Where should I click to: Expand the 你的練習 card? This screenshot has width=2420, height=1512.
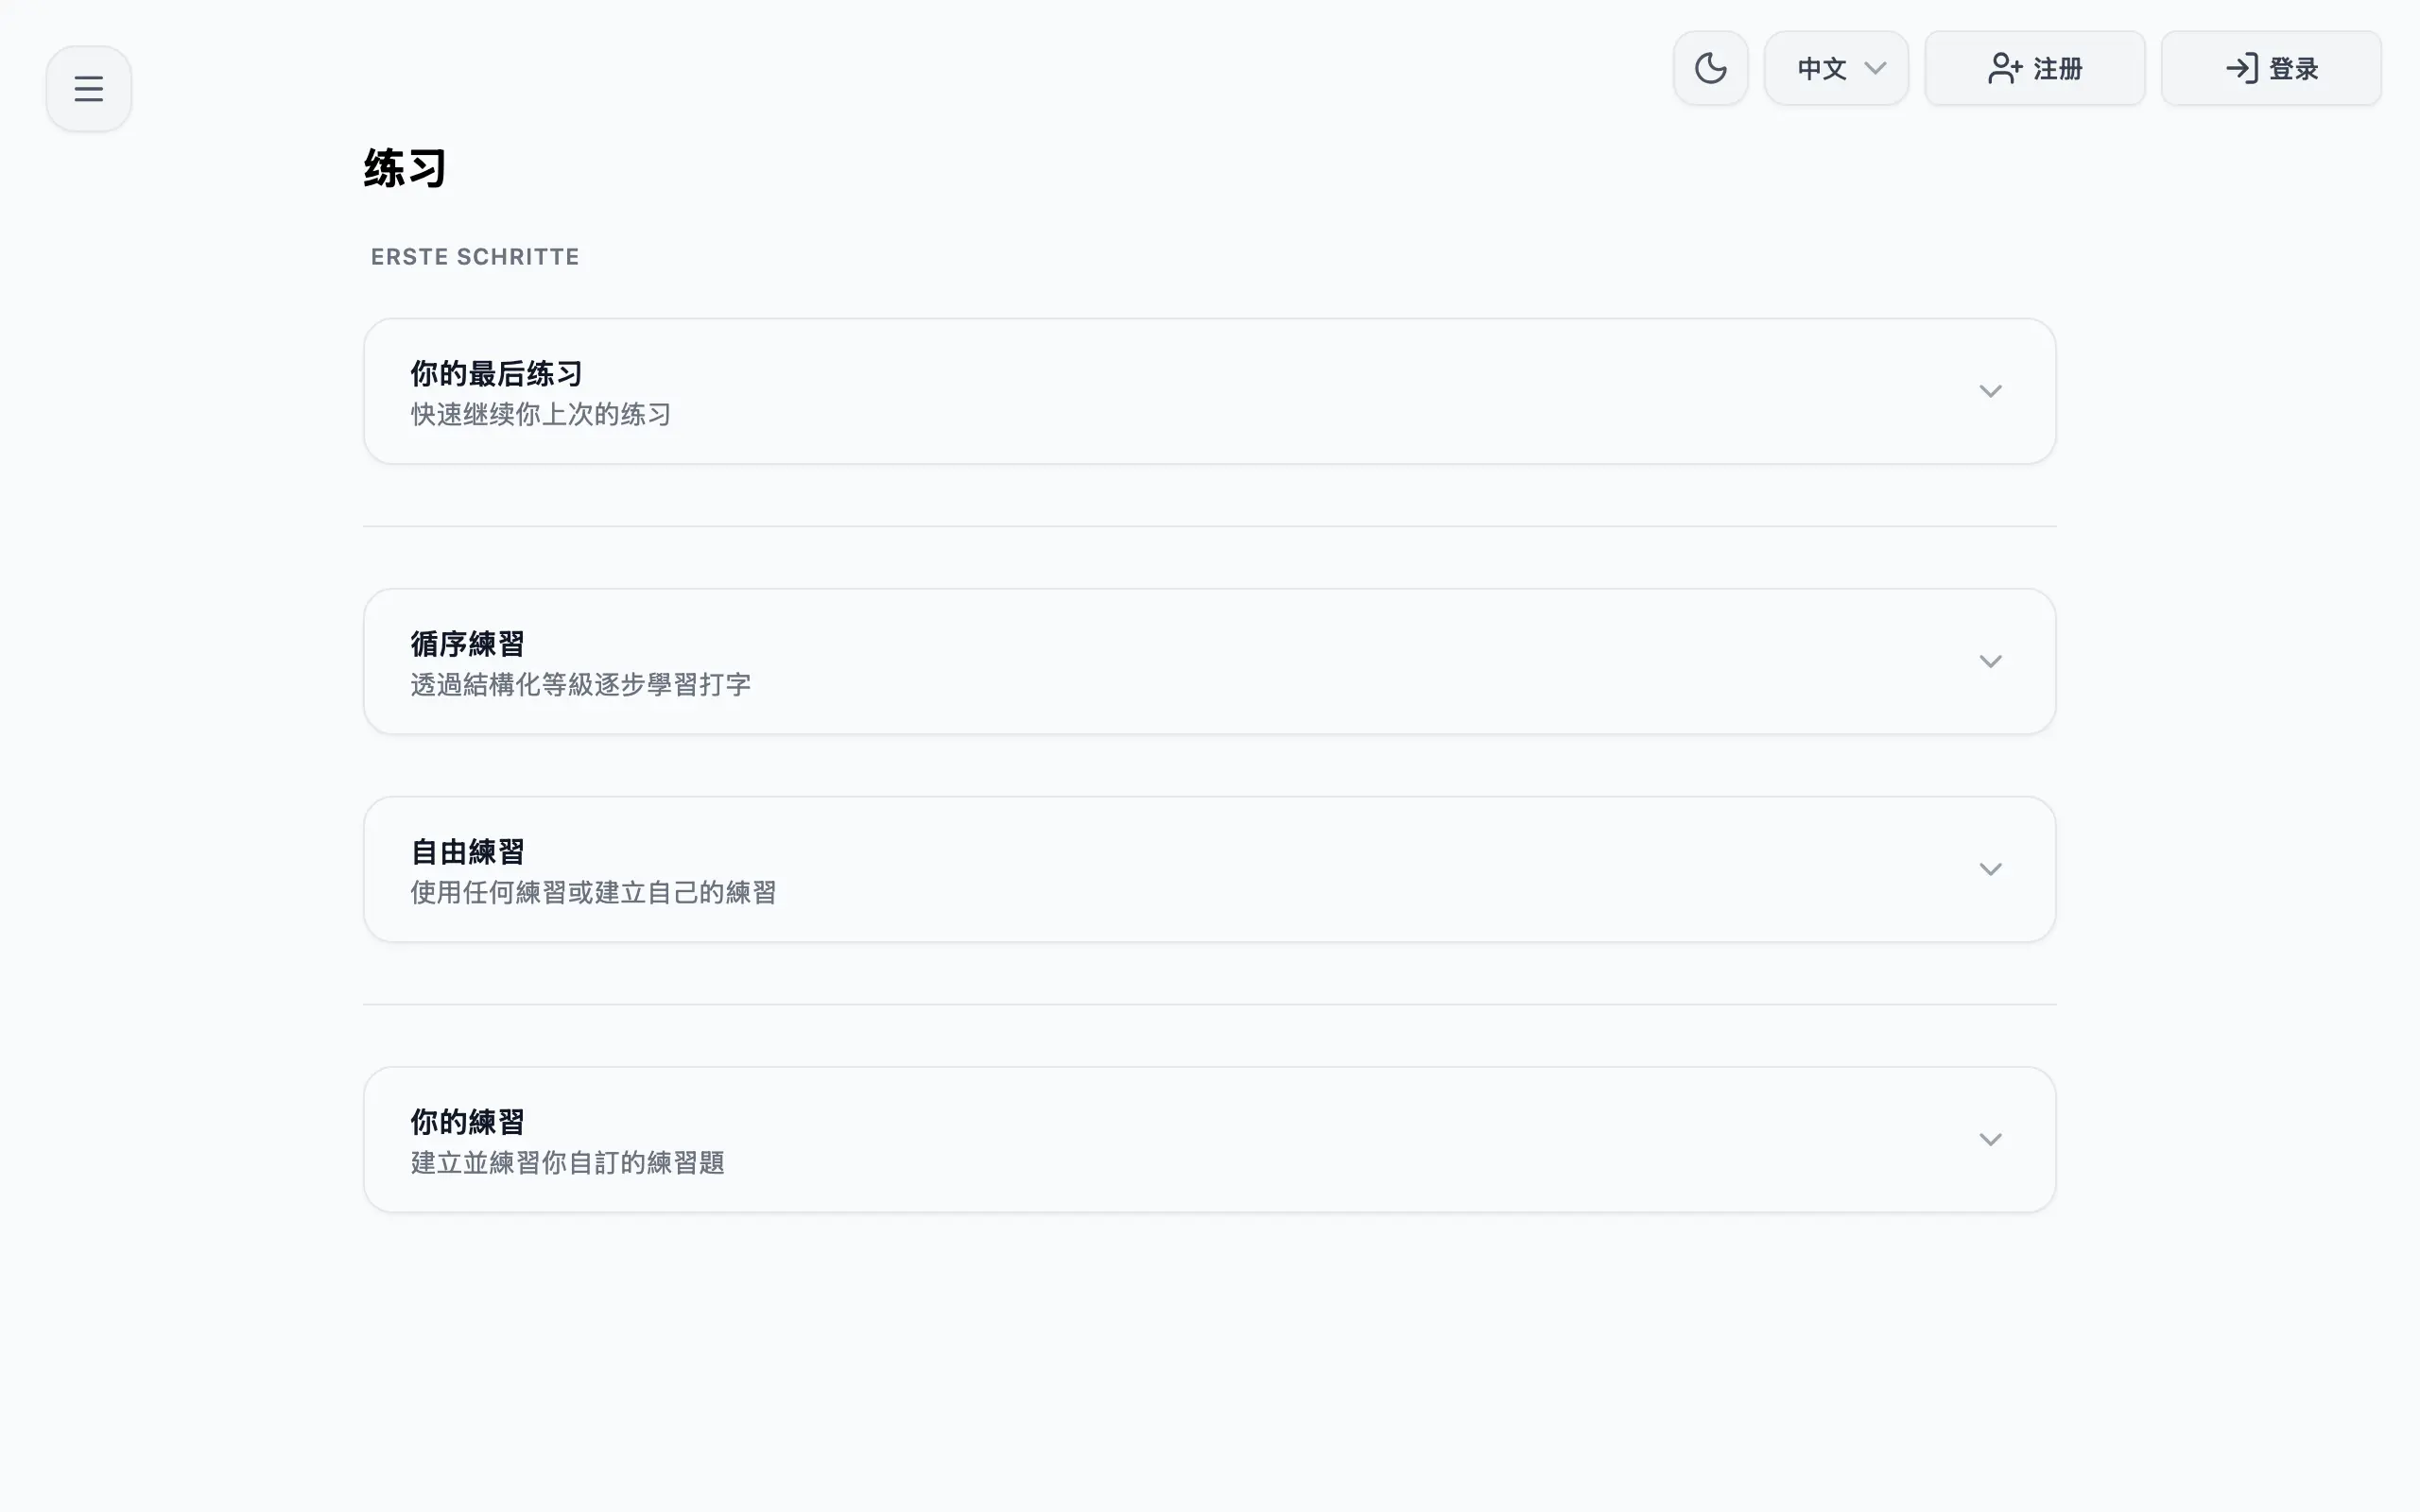coord(1991,1139)
